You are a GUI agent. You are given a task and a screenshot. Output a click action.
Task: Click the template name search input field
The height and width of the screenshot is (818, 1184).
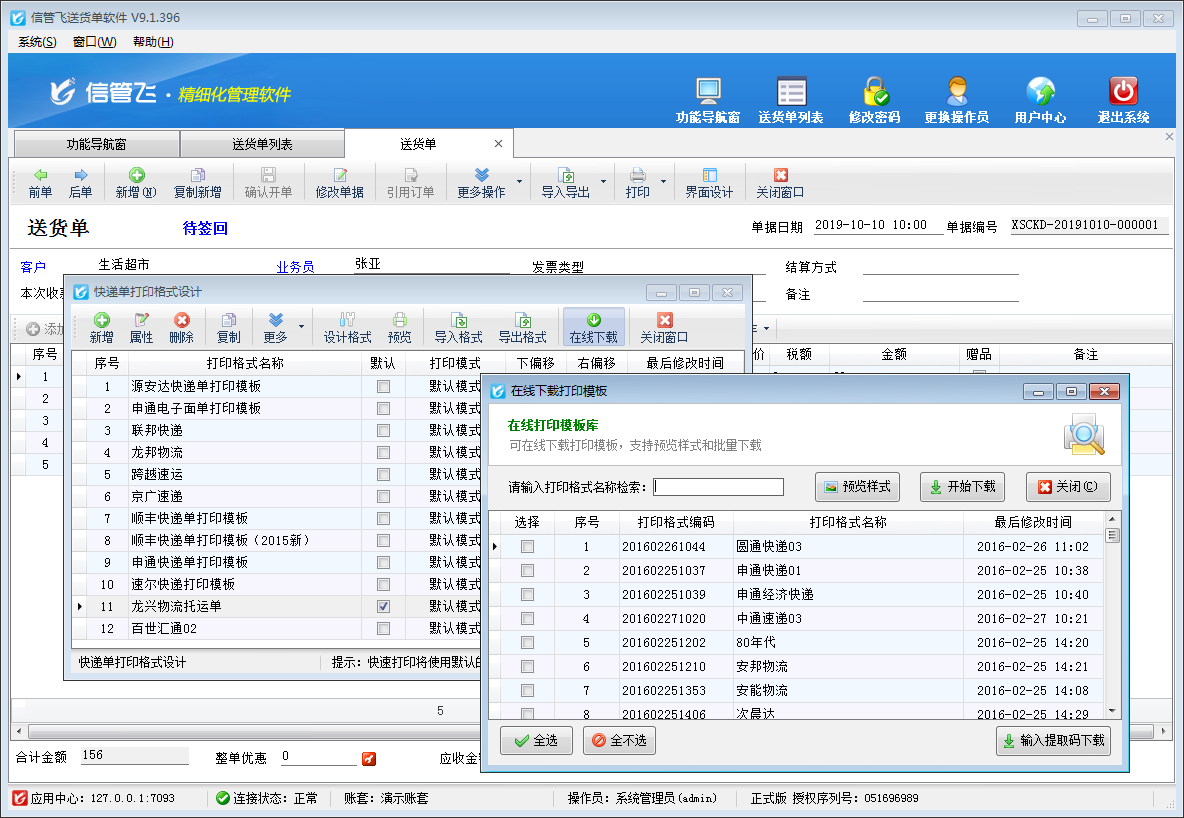(718, 487)
